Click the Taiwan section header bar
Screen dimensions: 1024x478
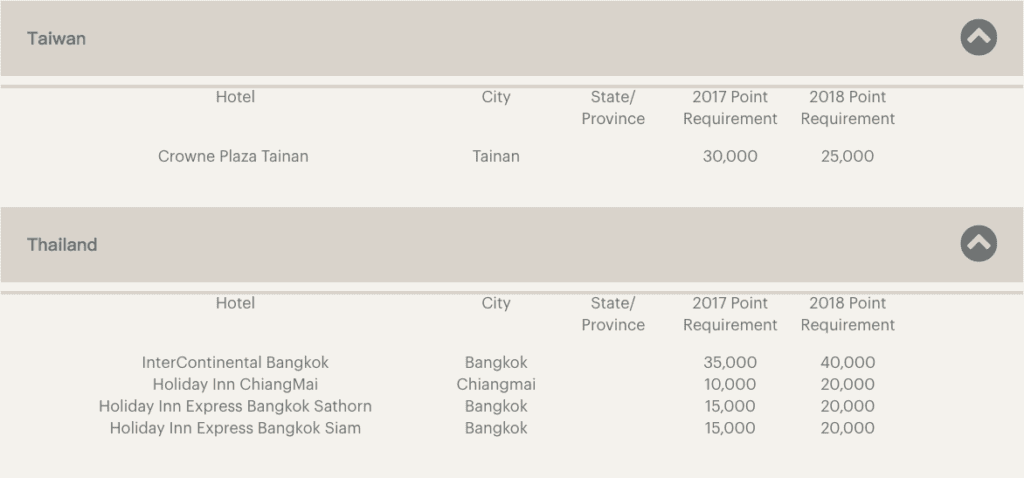[512, 38]
